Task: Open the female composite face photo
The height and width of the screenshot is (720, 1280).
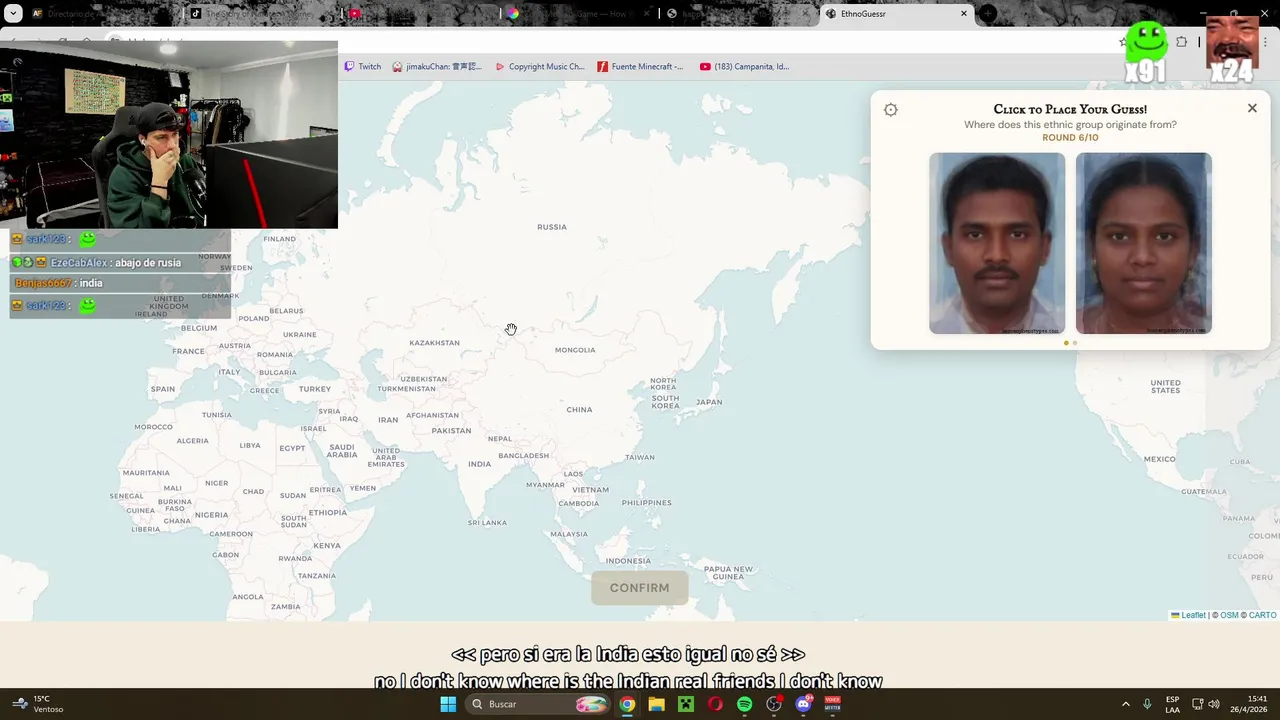Action: tap(1143, 243)
